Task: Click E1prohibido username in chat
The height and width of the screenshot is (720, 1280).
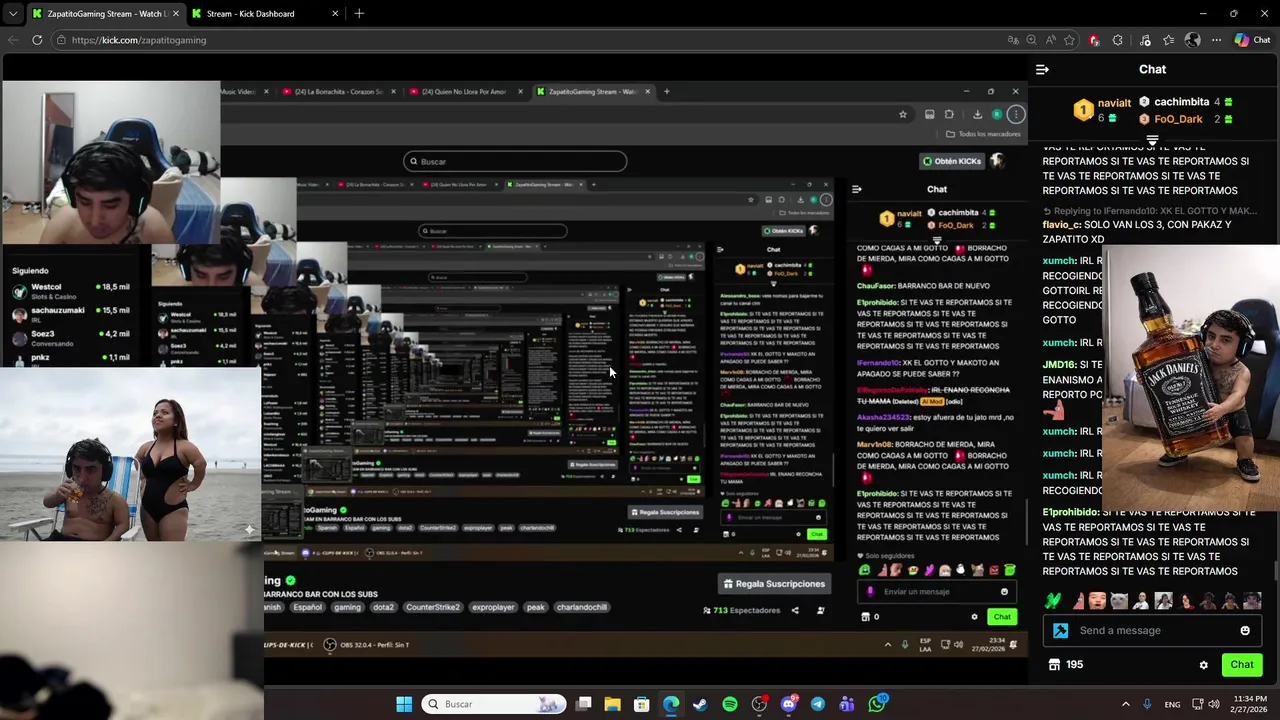Action: coord(1070,512)
